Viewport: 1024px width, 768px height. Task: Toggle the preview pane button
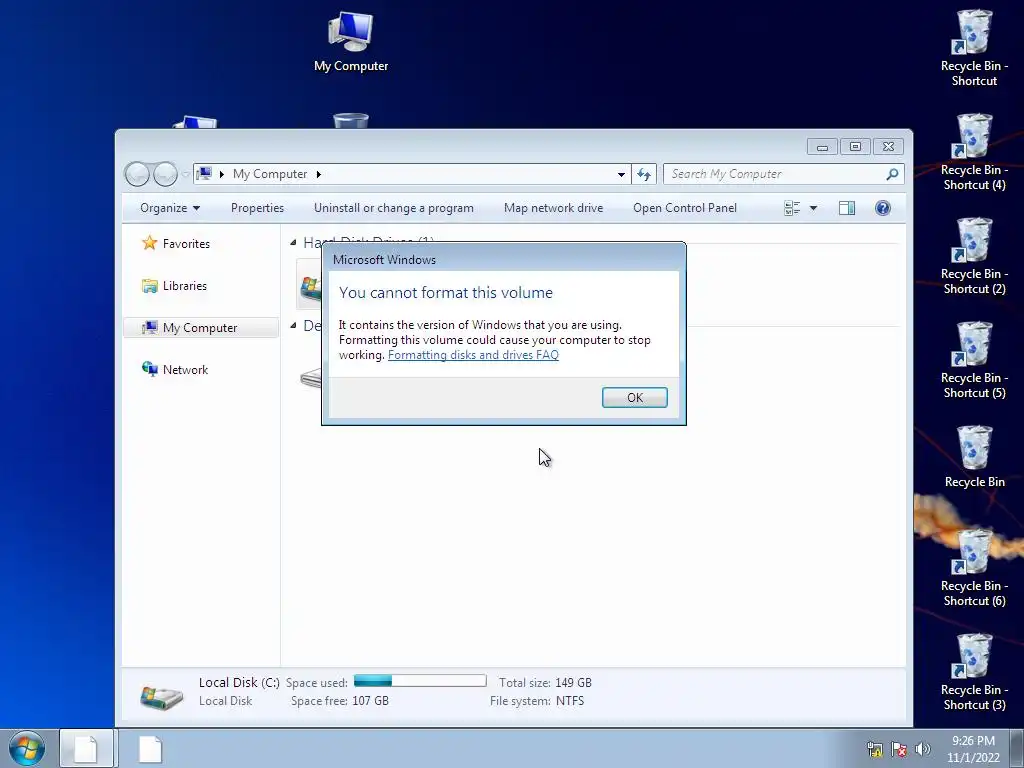(847, 208)
